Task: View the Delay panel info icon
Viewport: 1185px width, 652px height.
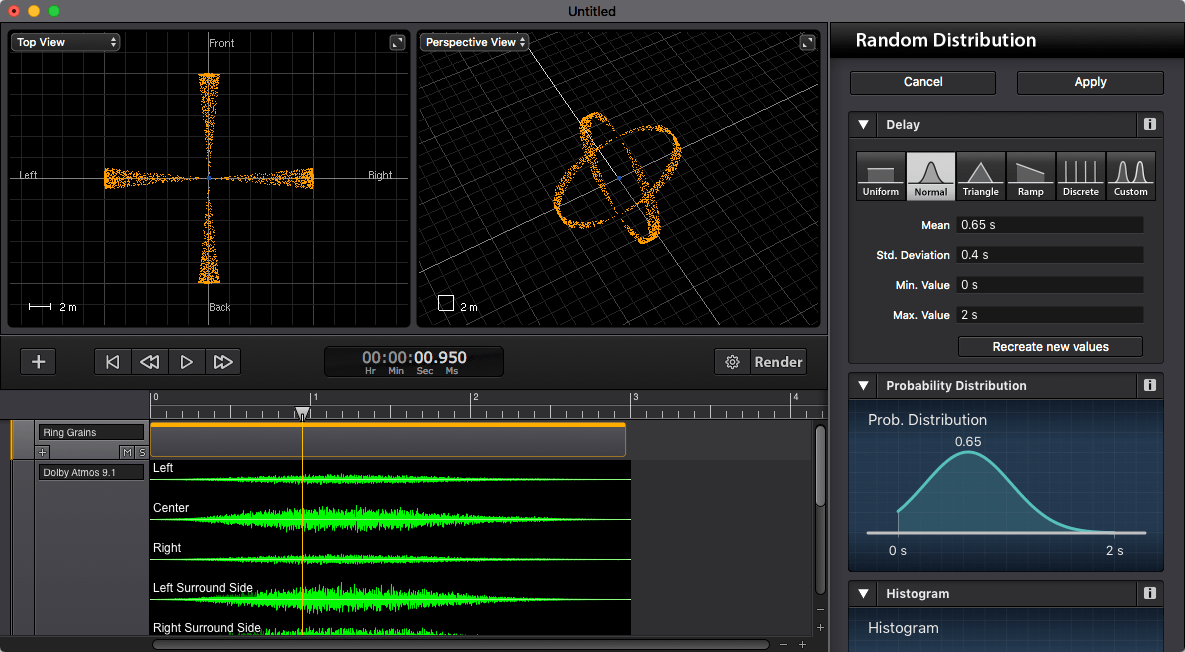Action: [1149, 124]
